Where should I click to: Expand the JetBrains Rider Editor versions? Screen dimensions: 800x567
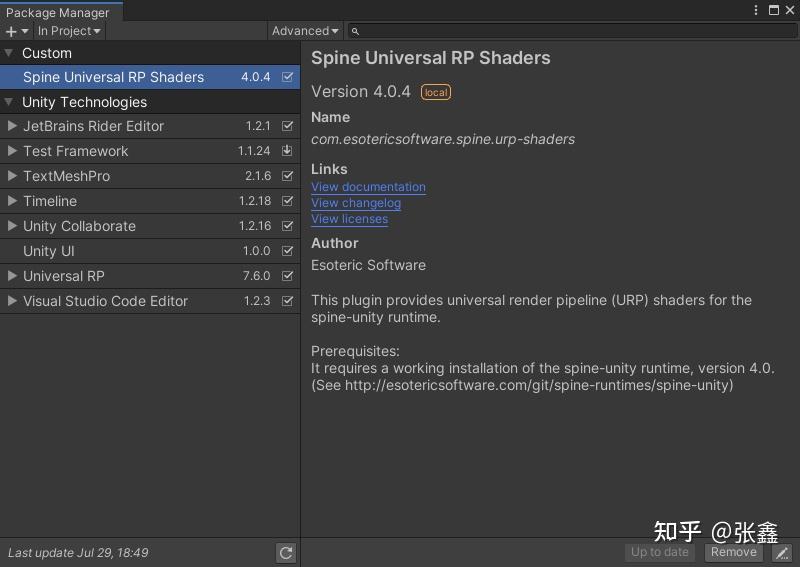[12, 126]
